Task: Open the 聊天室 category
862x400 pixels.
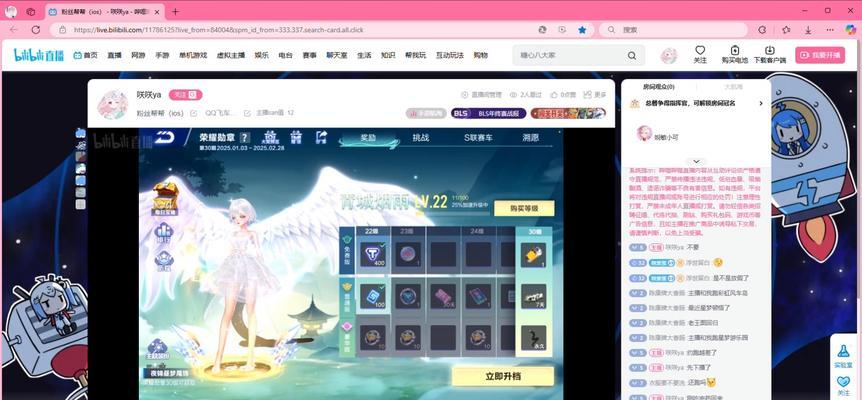Action: tap(337, 55)
